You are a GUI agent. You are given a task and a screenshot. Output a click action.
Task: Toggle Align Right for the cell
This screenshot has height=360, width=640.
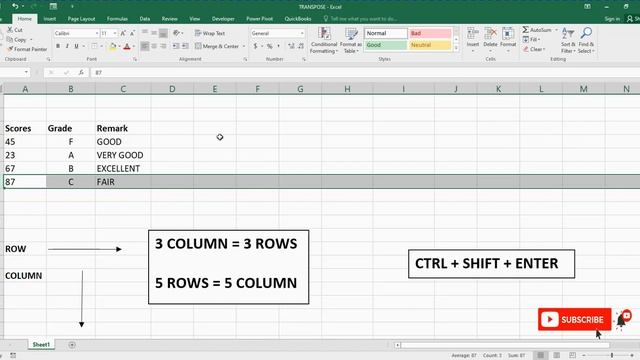click(x=163, y=46)
